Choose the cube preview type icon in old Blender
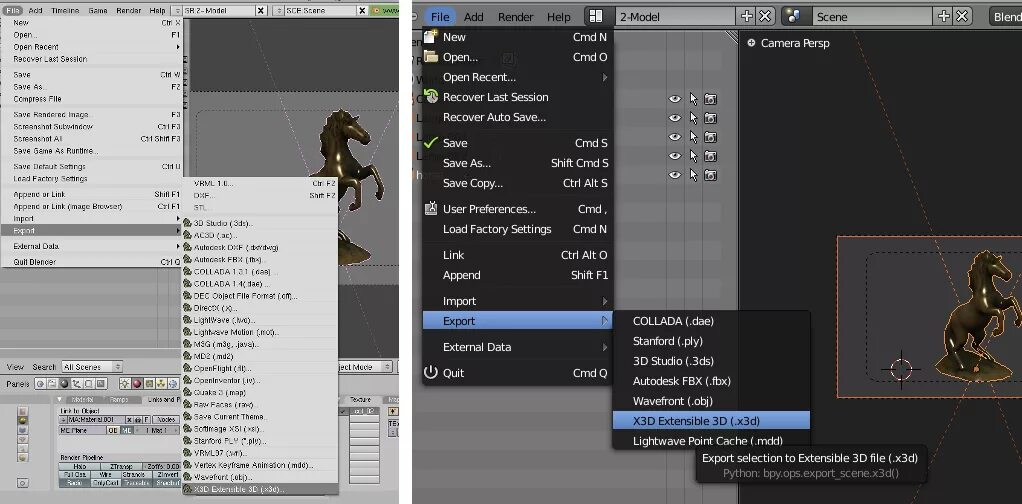The height and width of the screenshot is (504, 1022). [23, 430]
